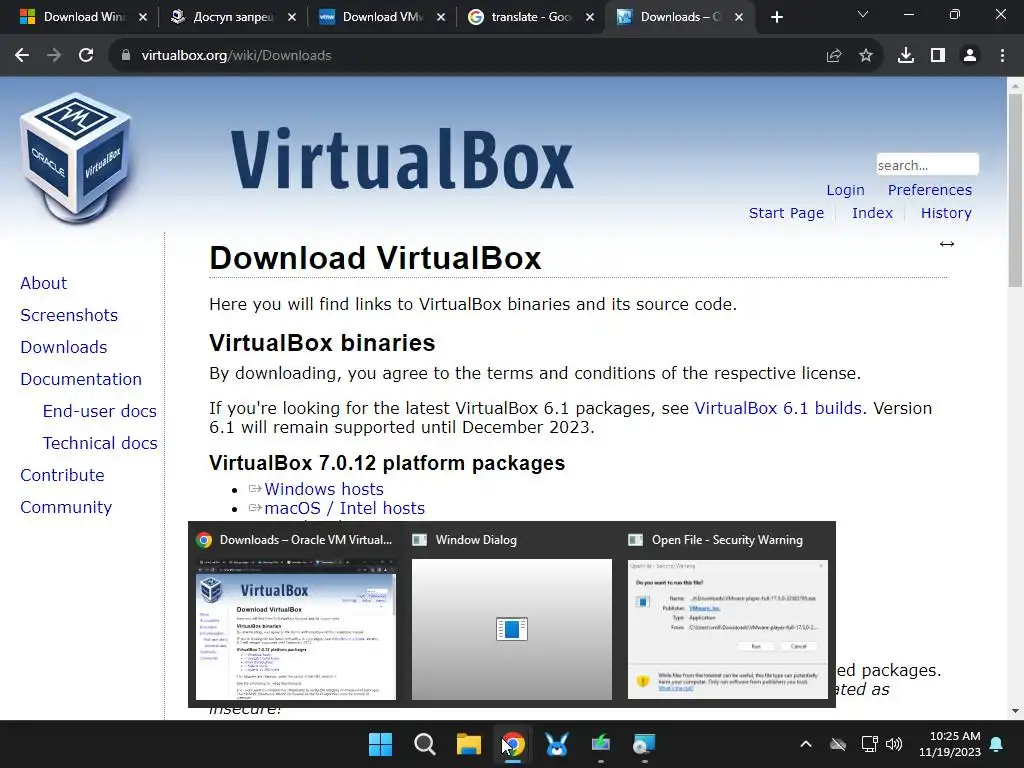Open Windows Start menu
This screenshot has height=768, width=1024.
[x=381, y=744]
